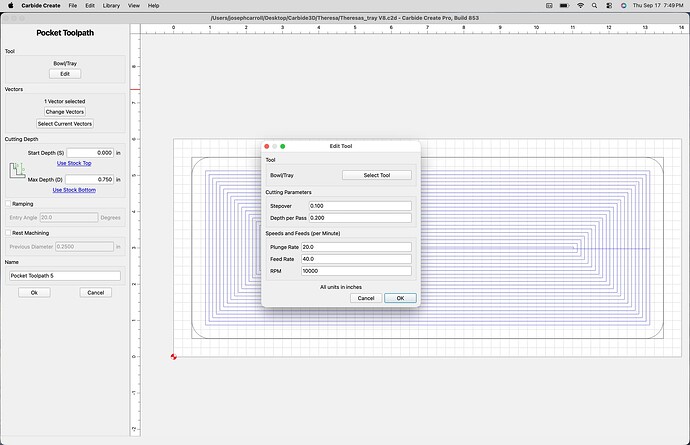Click the red origin marker on canvas

(173, 357)
